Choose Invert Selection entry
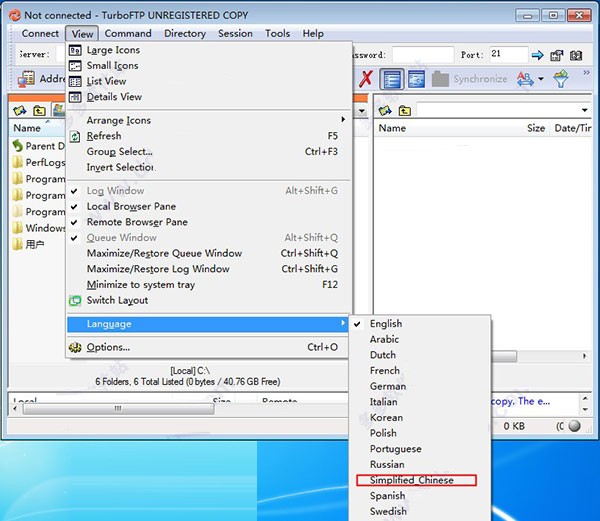This screenshot has height=521, width=600. pyautogui.click(x=209, y=168)
